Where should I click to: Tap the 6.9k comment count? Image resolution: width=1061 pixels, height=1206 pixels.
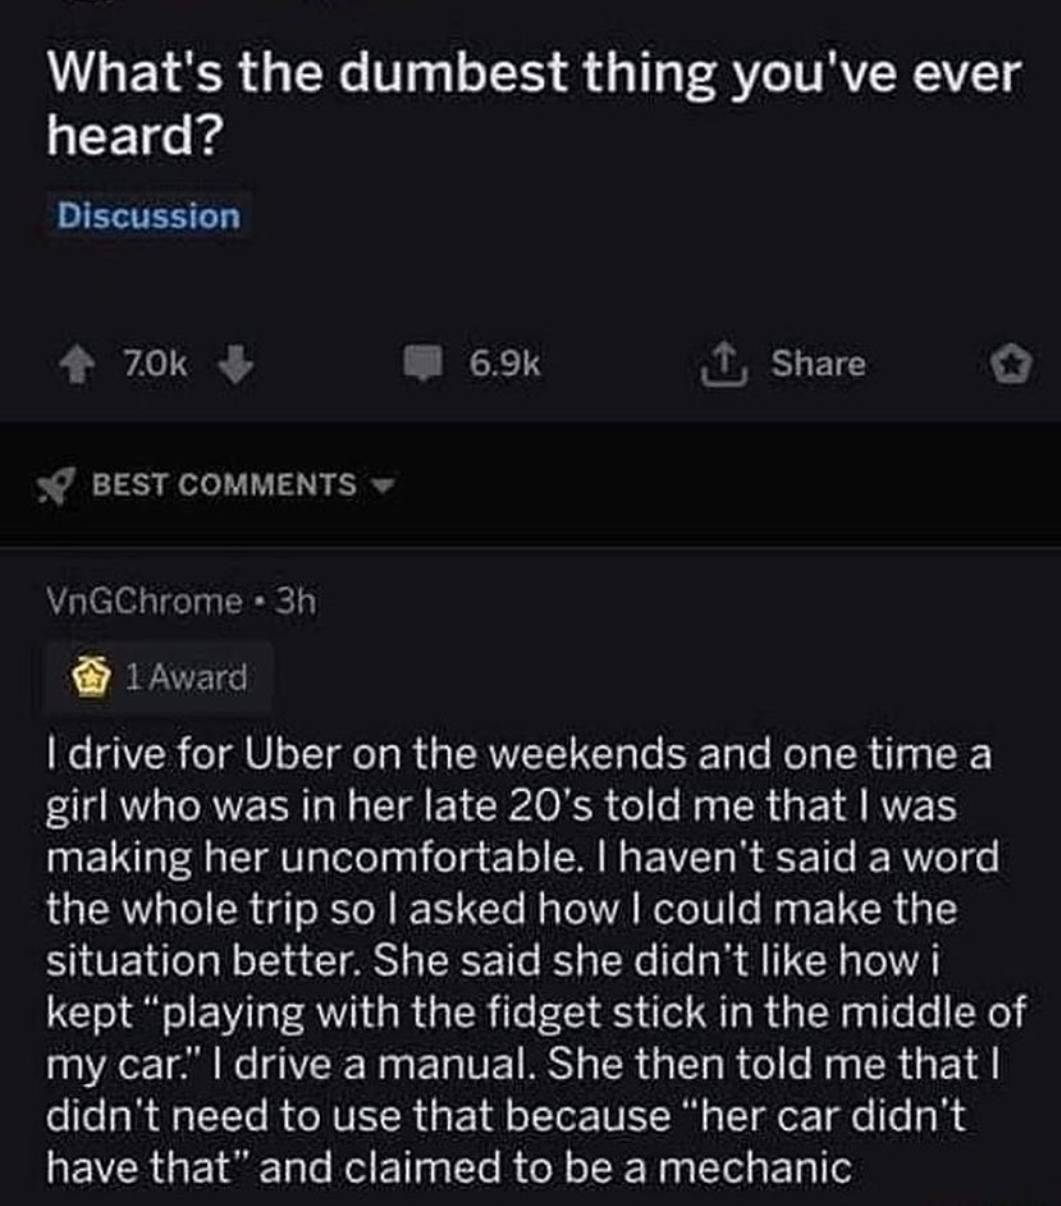click(504, 364)
